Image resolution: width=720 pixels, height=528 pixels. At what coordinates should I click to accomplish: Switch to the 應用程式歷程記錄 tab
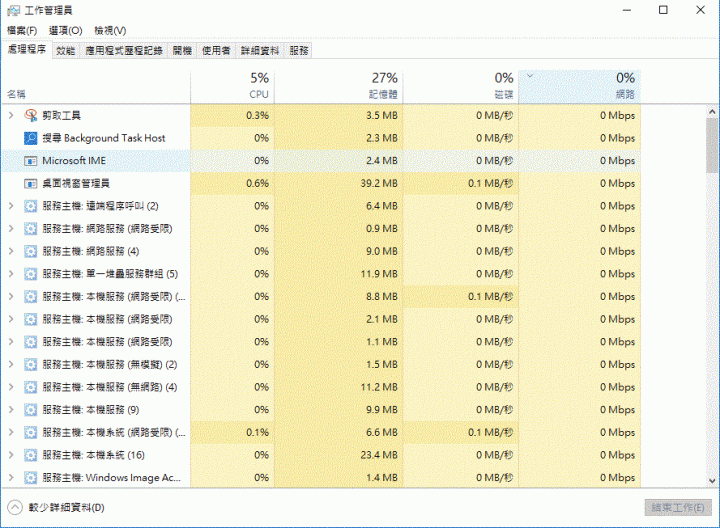[x=124, y=51]
